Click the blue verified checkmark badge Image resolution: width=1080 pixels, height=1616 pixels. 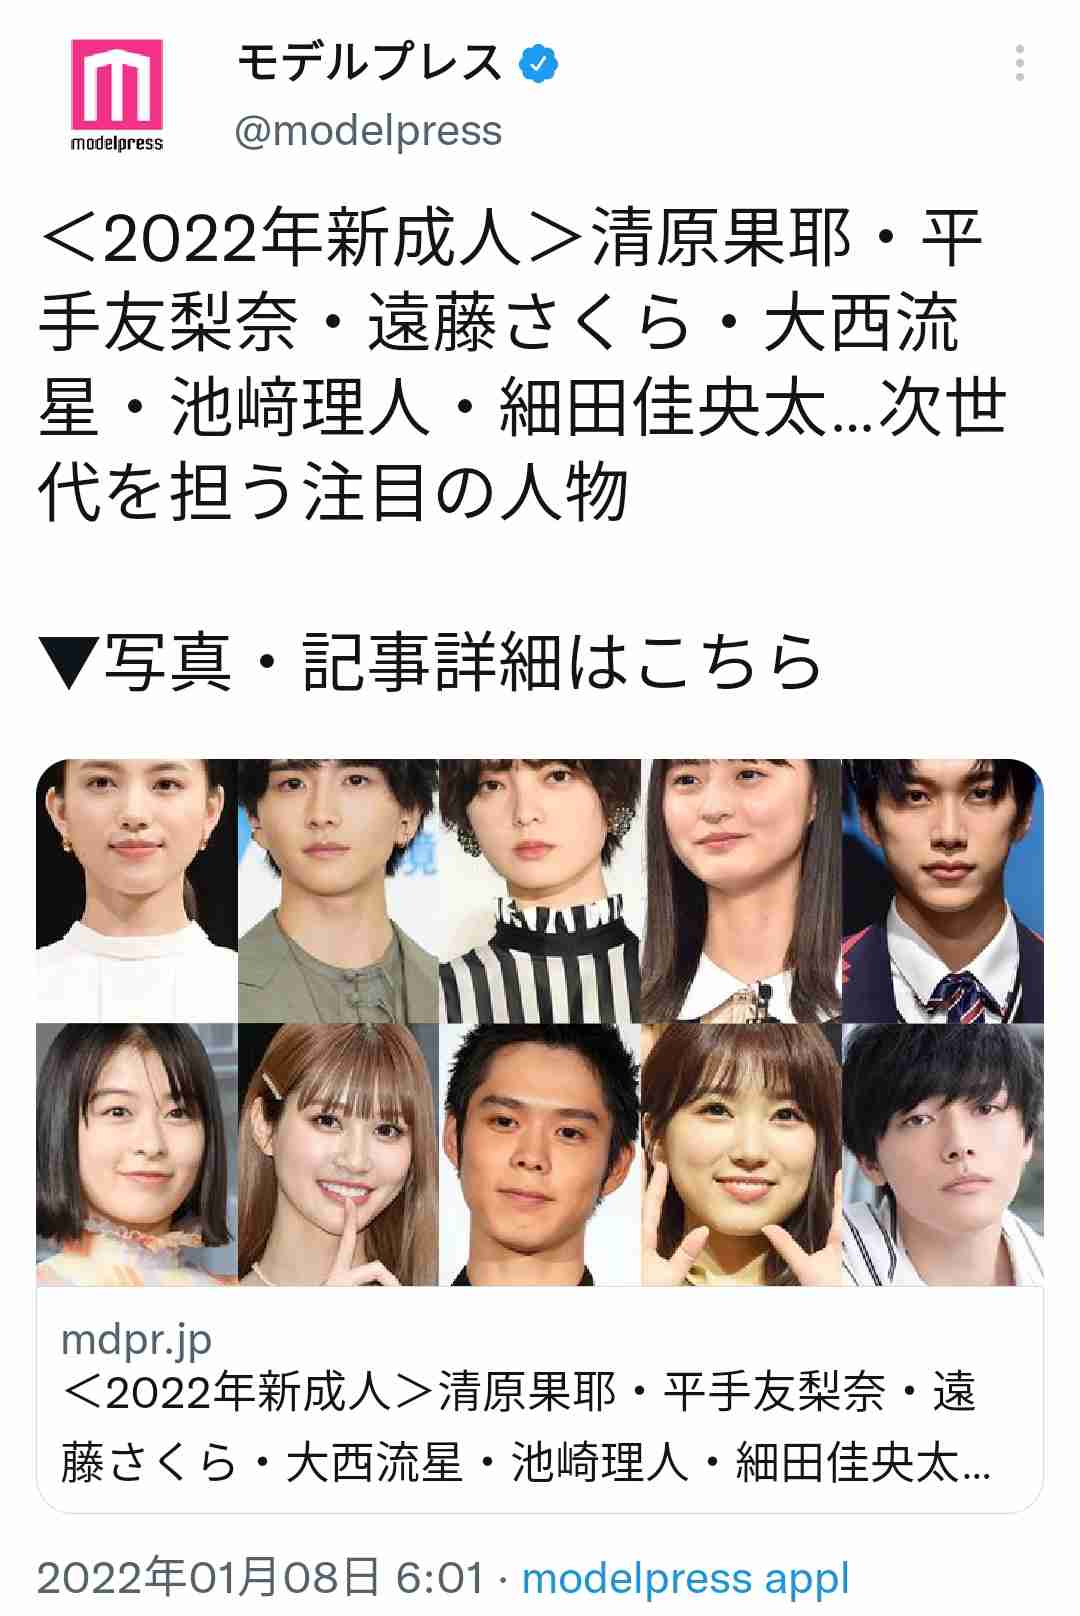click(x=539, y=64)
